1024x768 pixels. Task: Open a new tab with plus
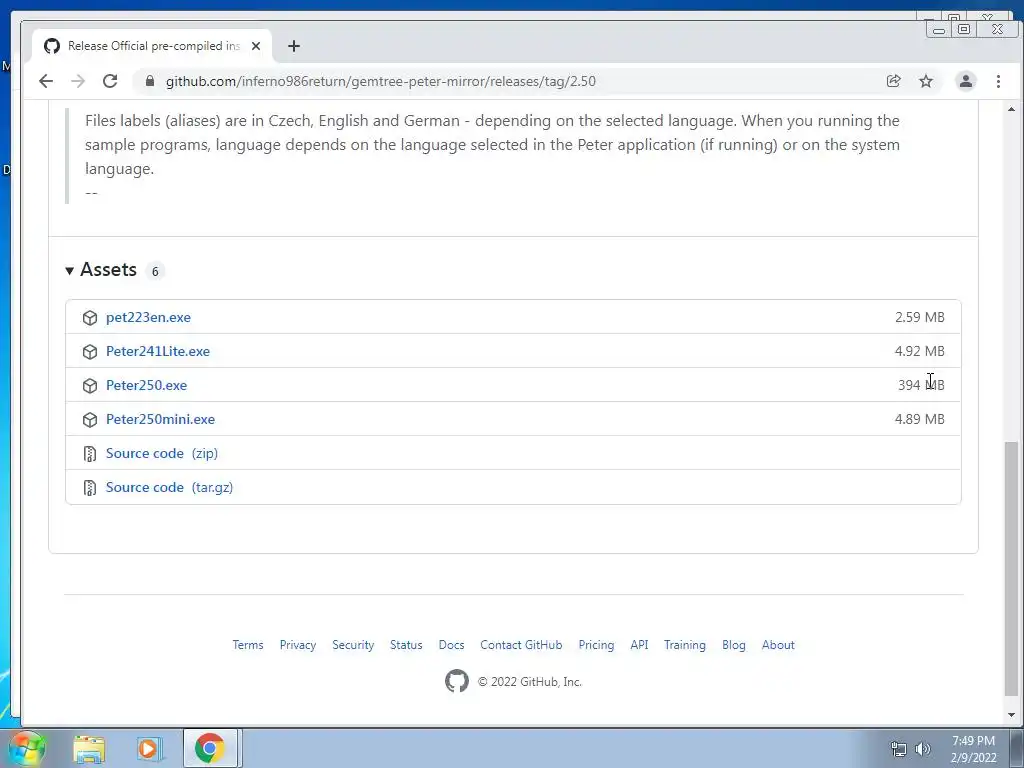(x=294, y=46)
